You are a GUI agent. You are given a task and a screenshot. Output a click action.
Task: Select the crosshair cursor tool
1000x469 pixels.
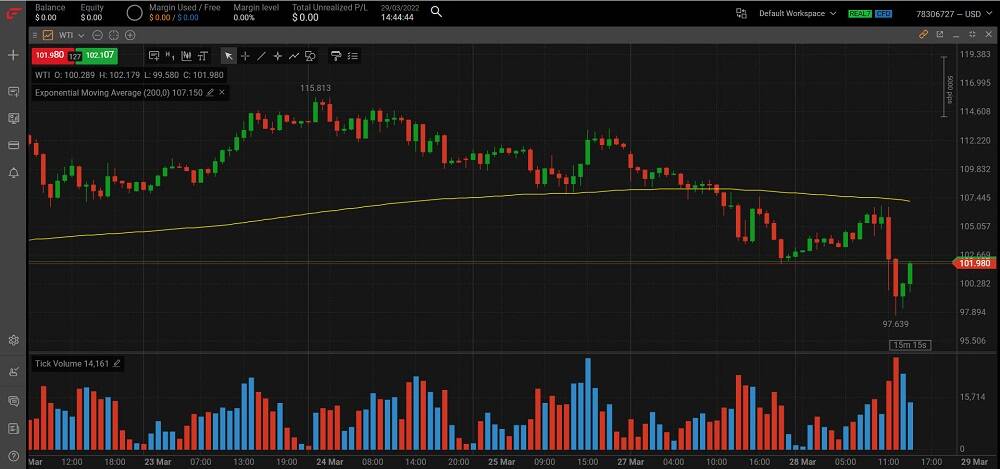click(x=245, y=56)
